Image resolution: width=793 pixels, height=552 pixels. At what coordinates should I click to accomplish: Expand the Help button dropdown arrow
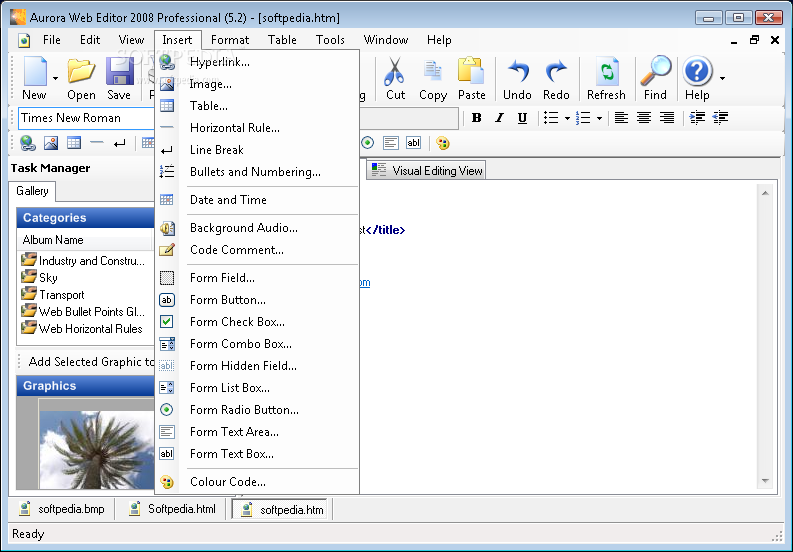pyautogui.click(x=722, y=78)
